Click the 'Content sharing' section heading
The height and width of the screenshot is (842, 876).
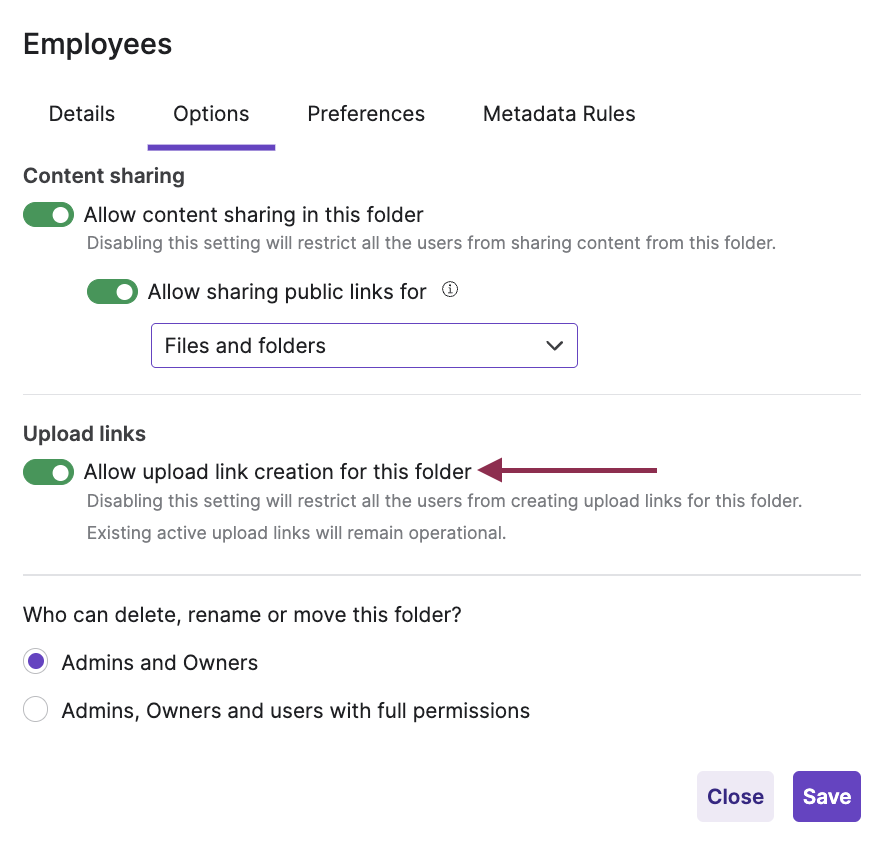104,176
